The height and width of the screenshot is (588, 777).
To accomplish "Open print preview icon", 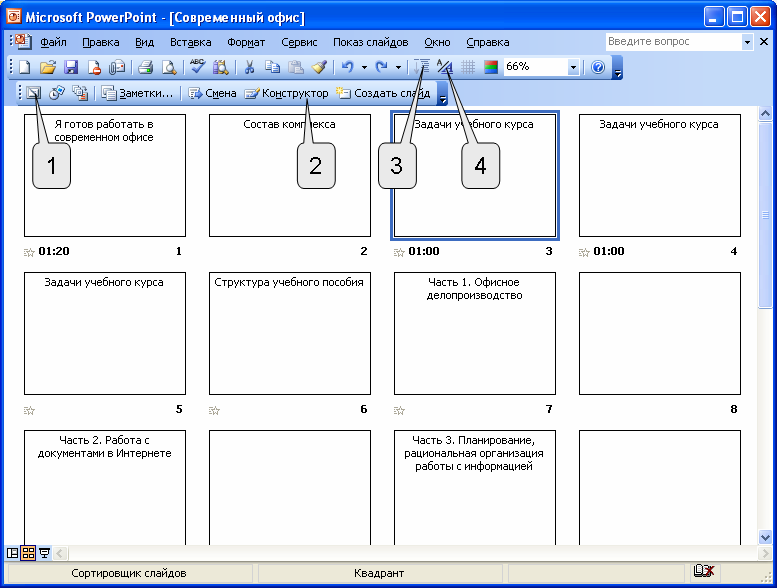I will (169, 66).
